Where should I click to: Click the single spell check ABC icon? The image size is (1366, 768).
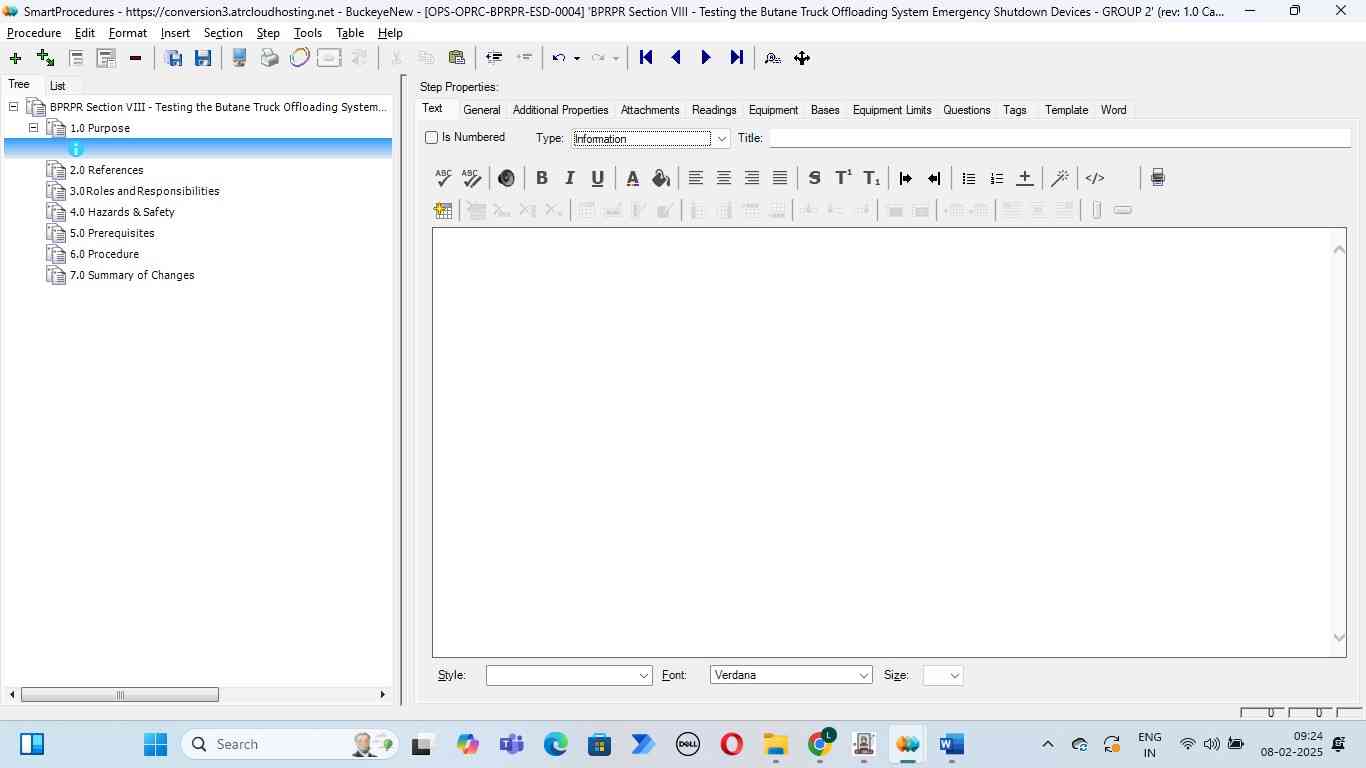click(444, 178)
